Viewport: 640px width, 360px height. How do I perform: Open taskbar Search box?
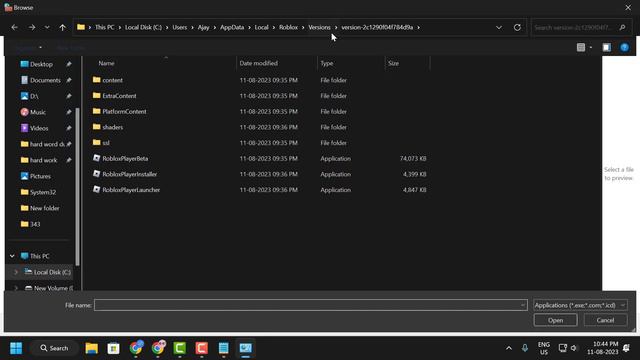[x=54, y=348]
